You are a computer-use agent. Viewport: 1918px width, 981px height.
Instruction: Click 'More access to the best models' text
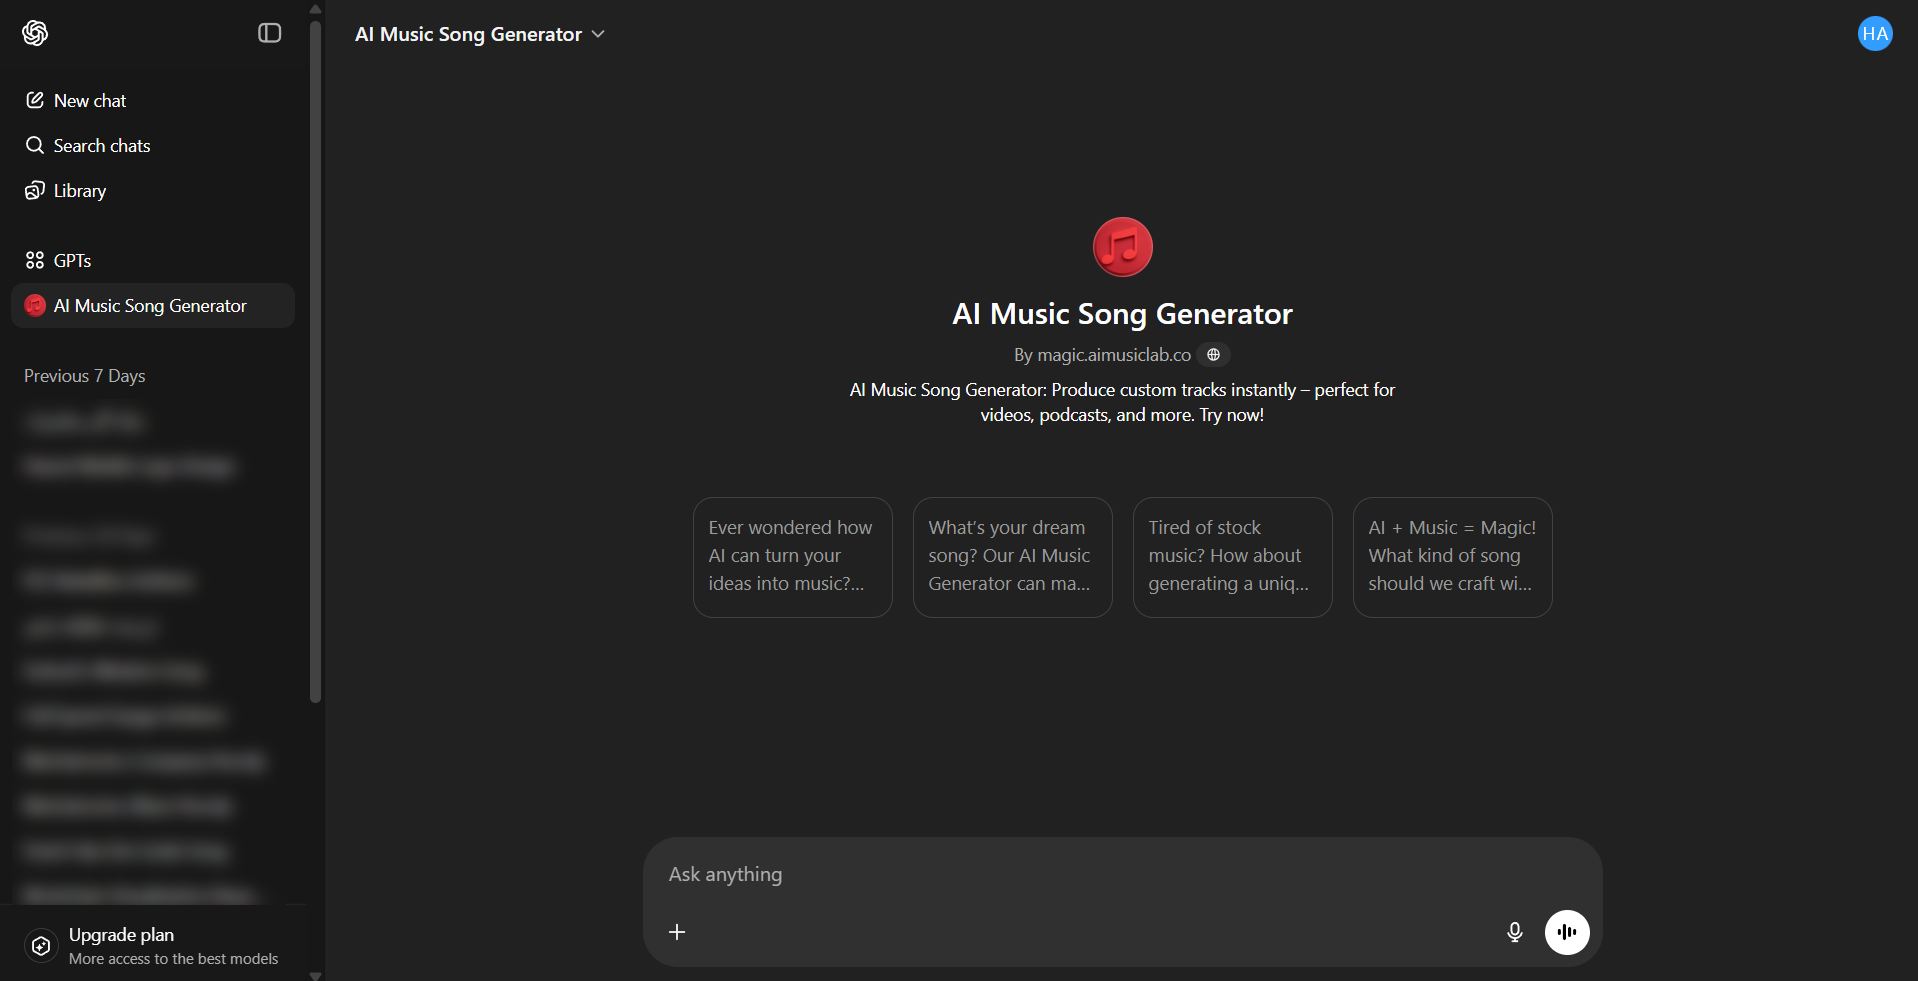174,959
